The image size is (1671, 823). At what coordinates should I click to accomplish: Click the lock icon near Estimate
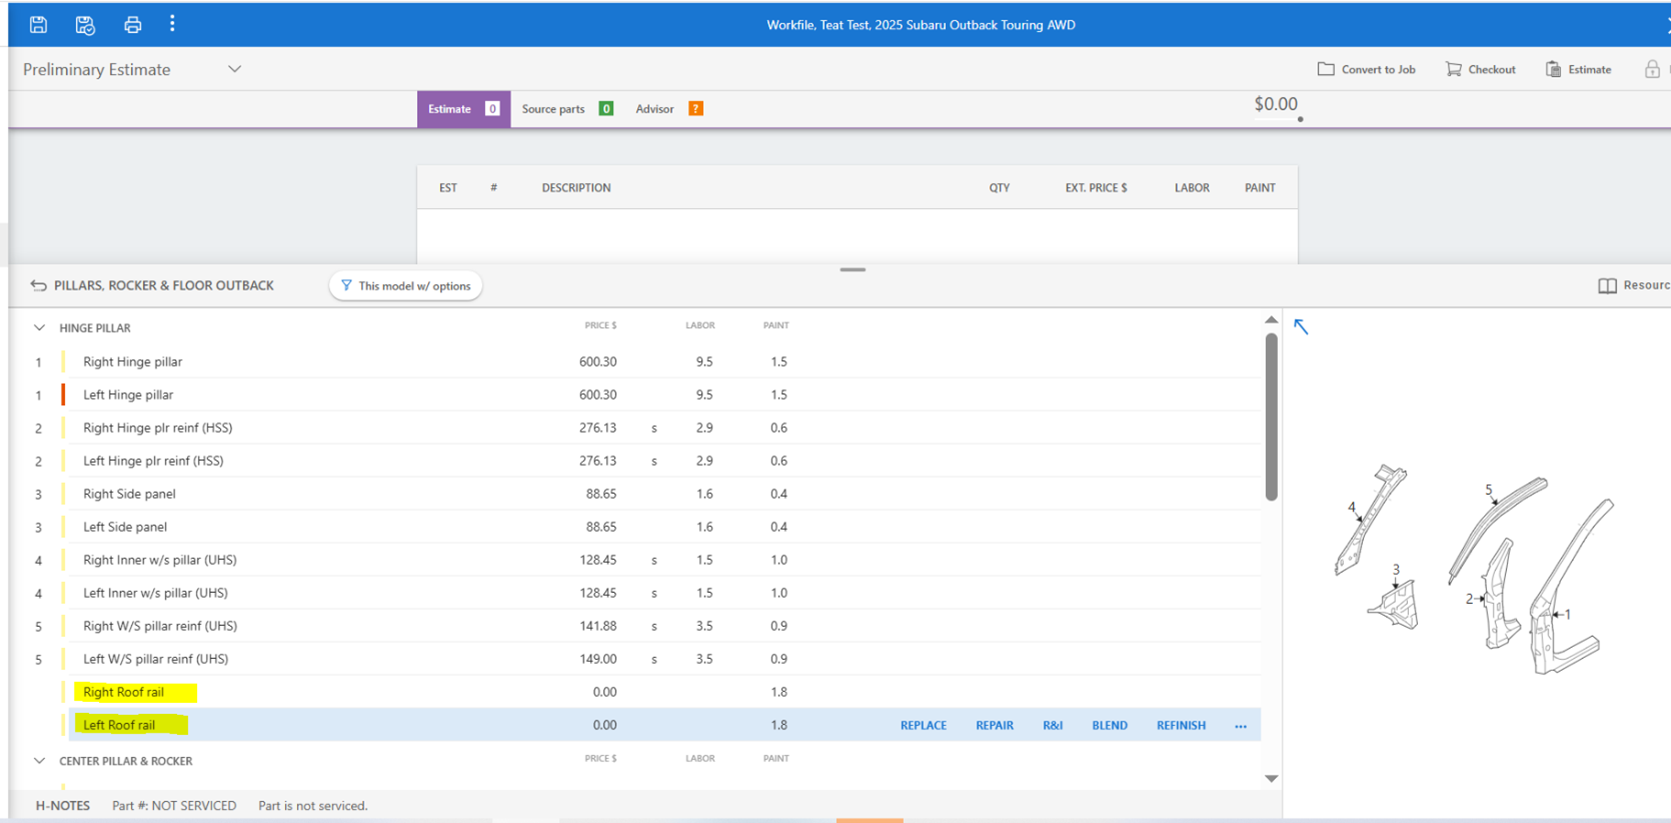(x=1651, y=69)
